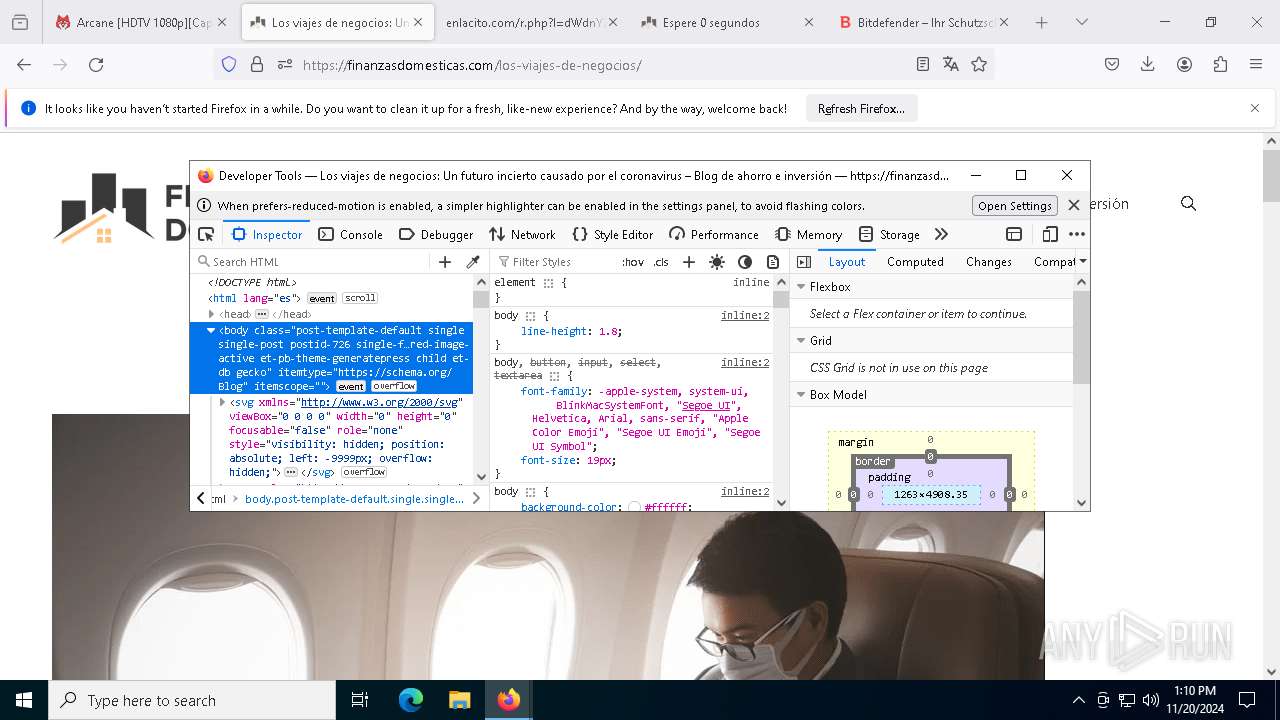Open Firefox application hamburger menu
The height and width of the screenshot is (720, 1280).
click(x=1256, y=64)
